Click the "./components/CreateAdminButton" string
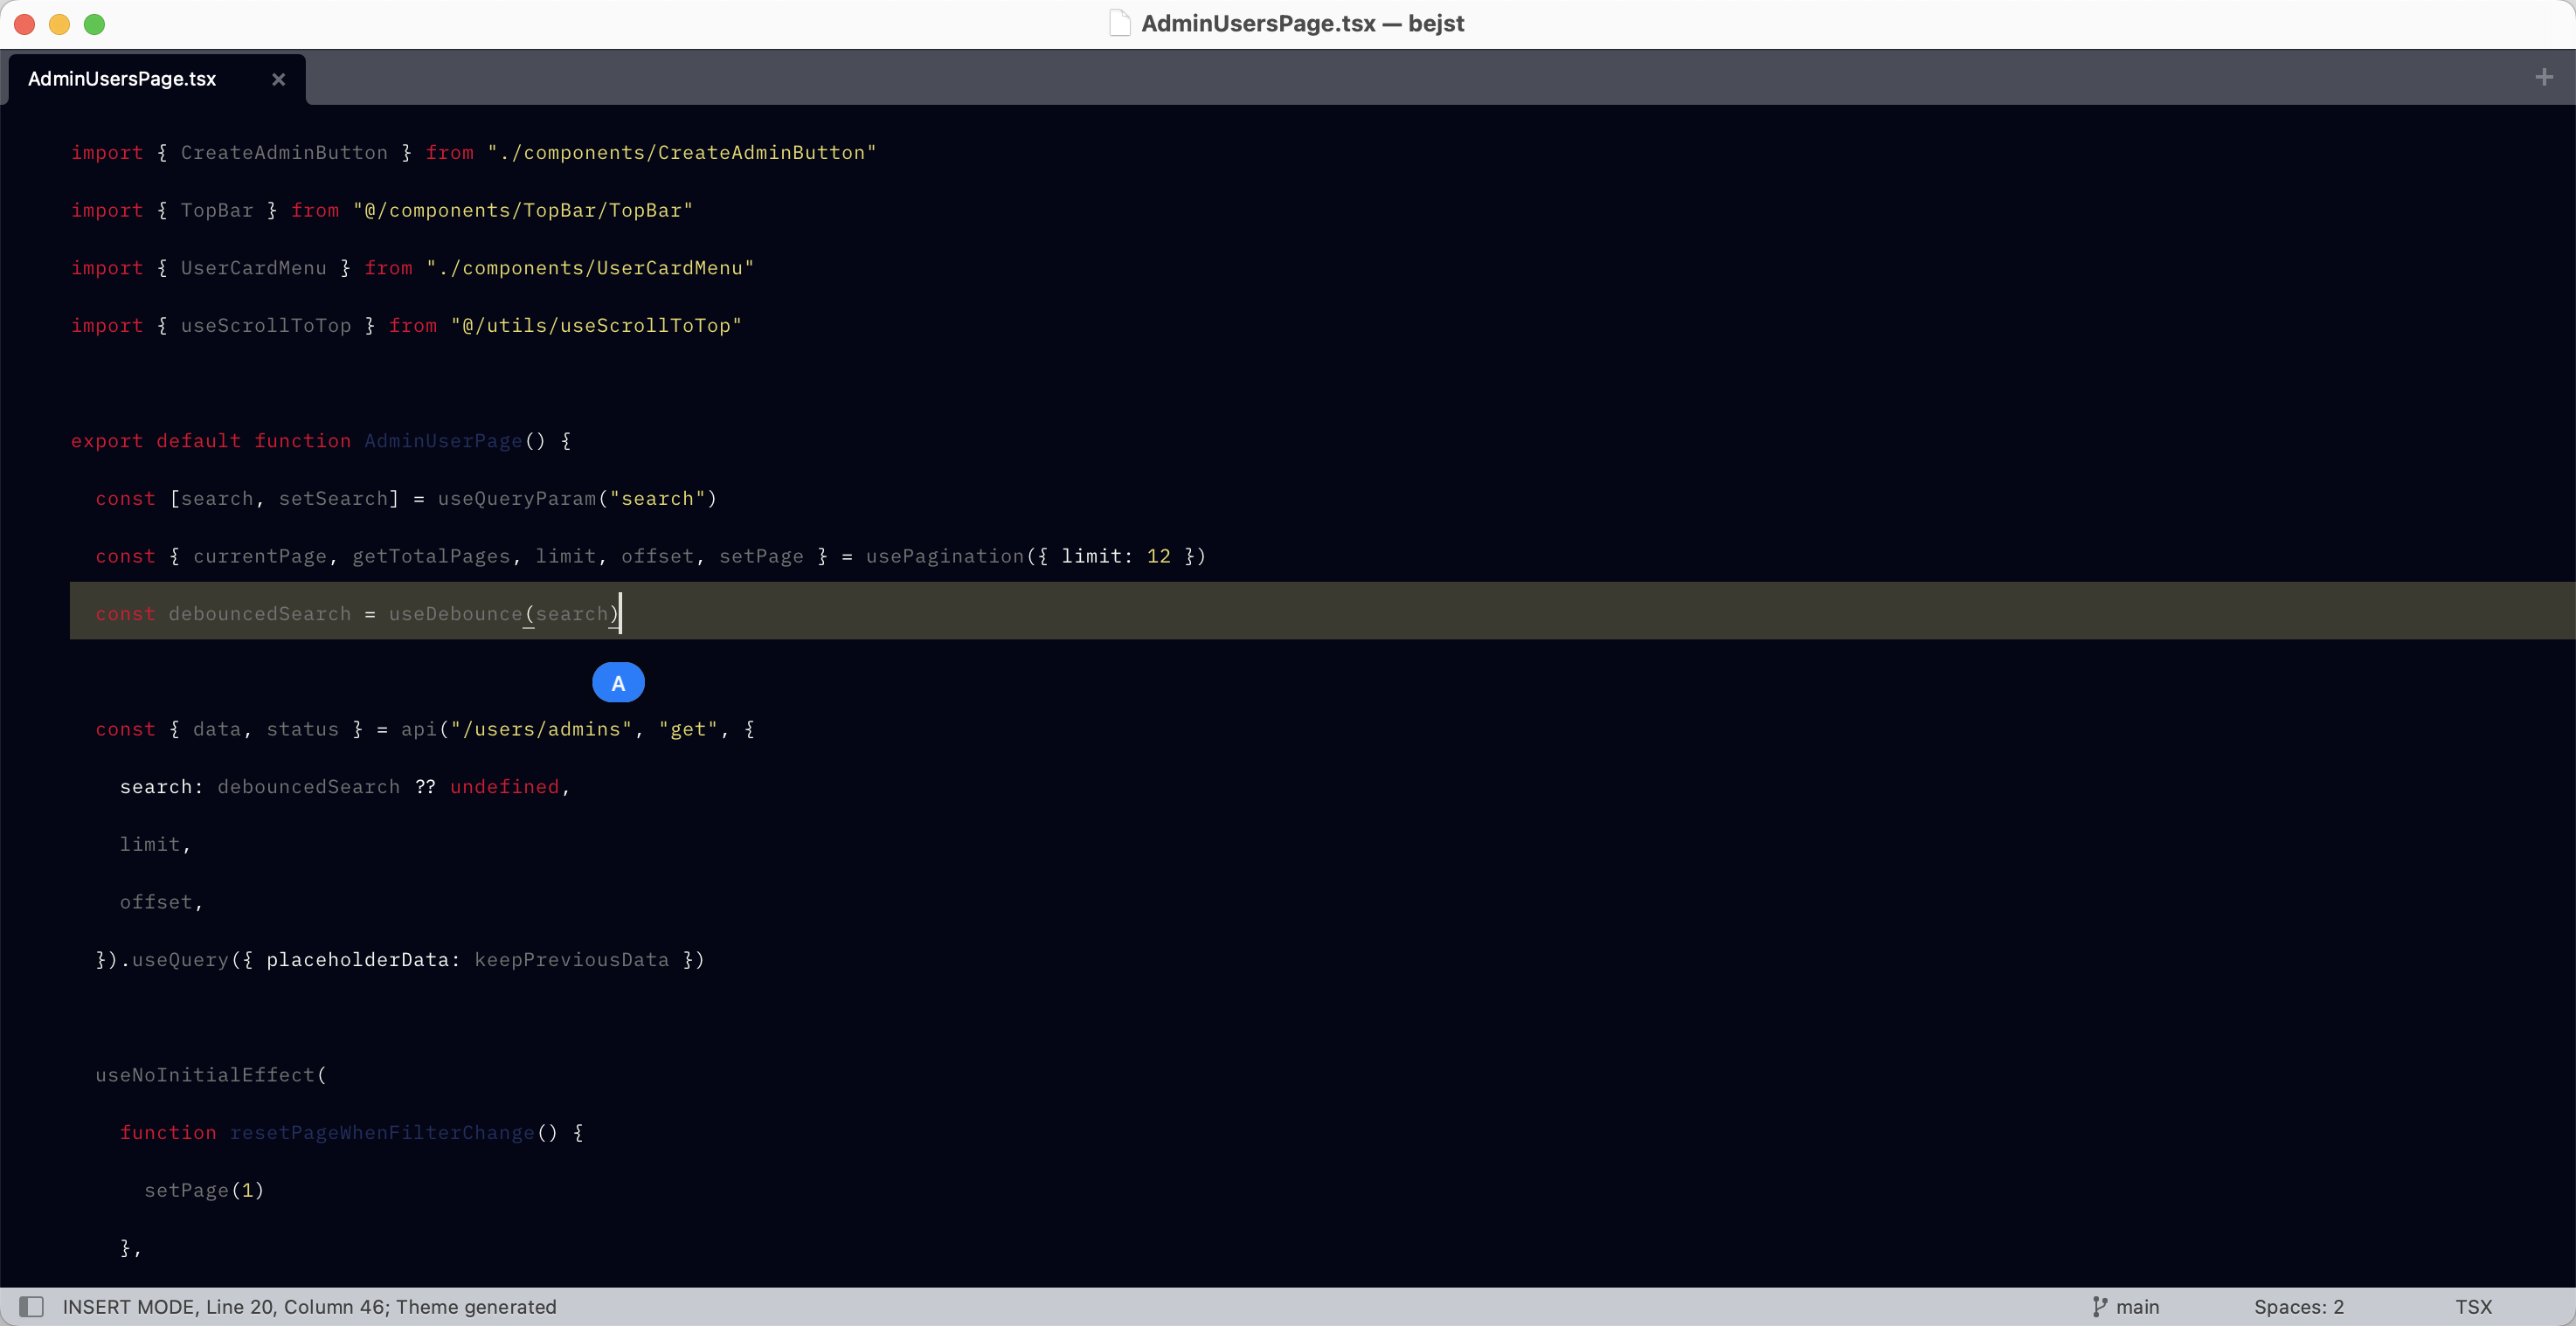This screenshot has width=2576, height=1326. 681,152
